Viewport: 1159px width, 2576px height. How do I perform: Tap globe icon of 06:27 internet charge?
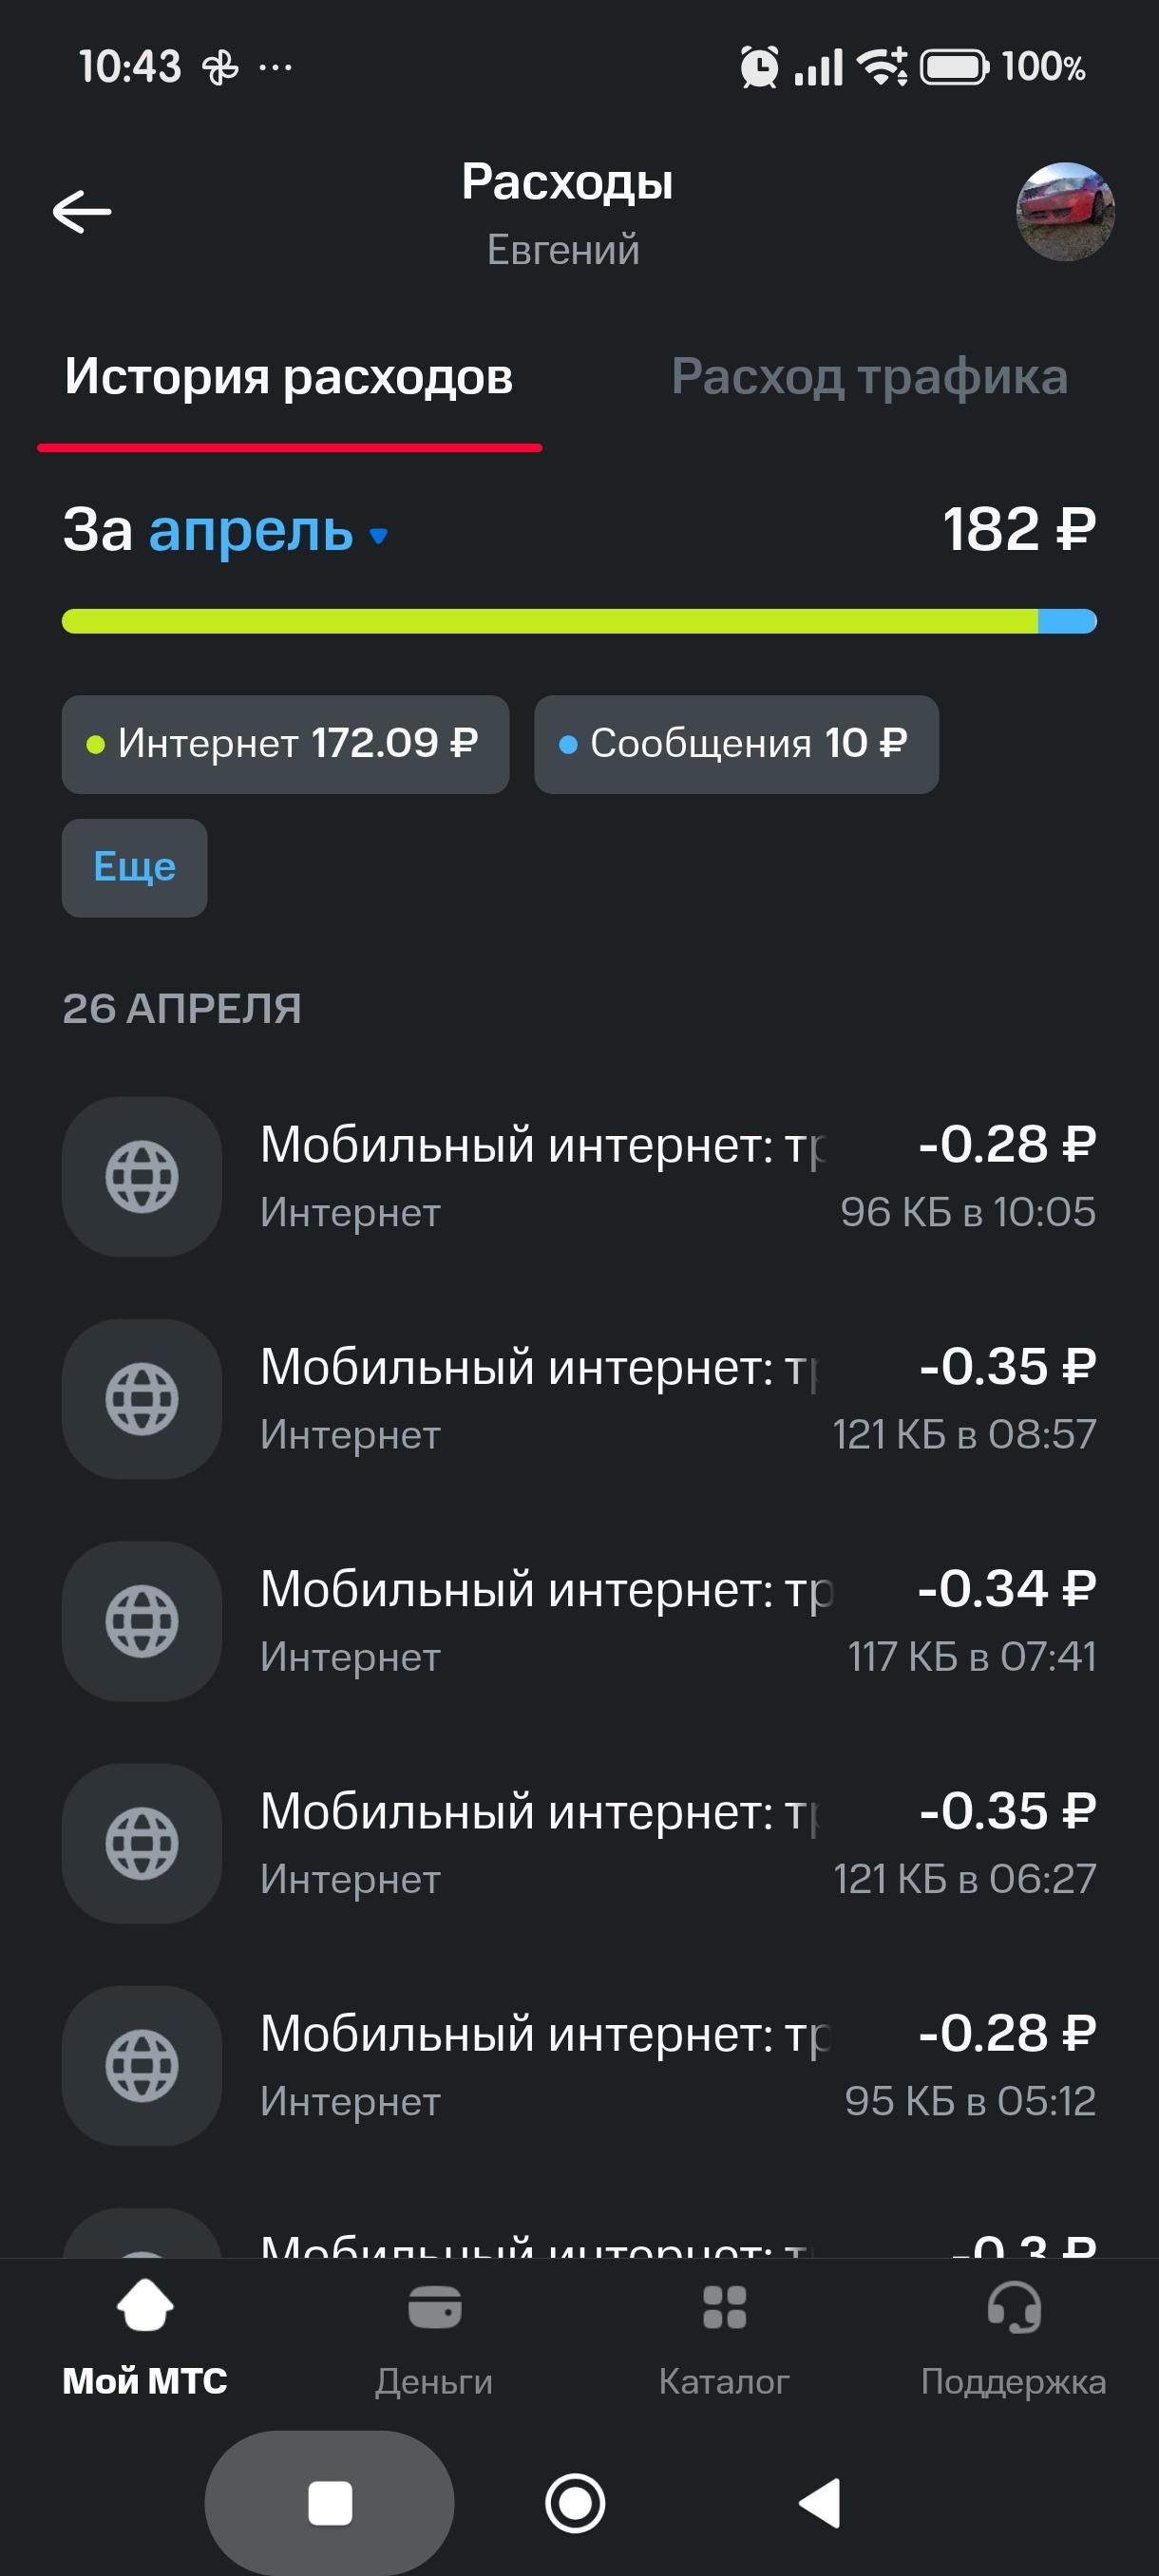(x=142, y=1843)
